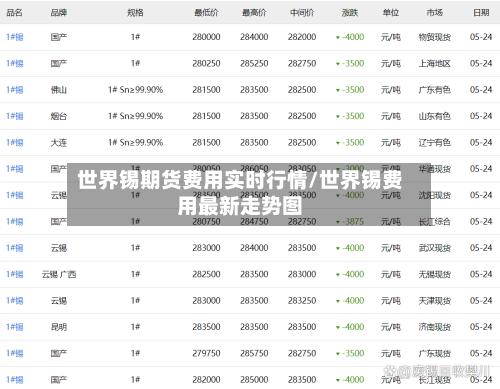Click the 元/吨 unit in 上海地区 row
The width and height of the screenshot is (500, 389).
(x=391, y=63)
